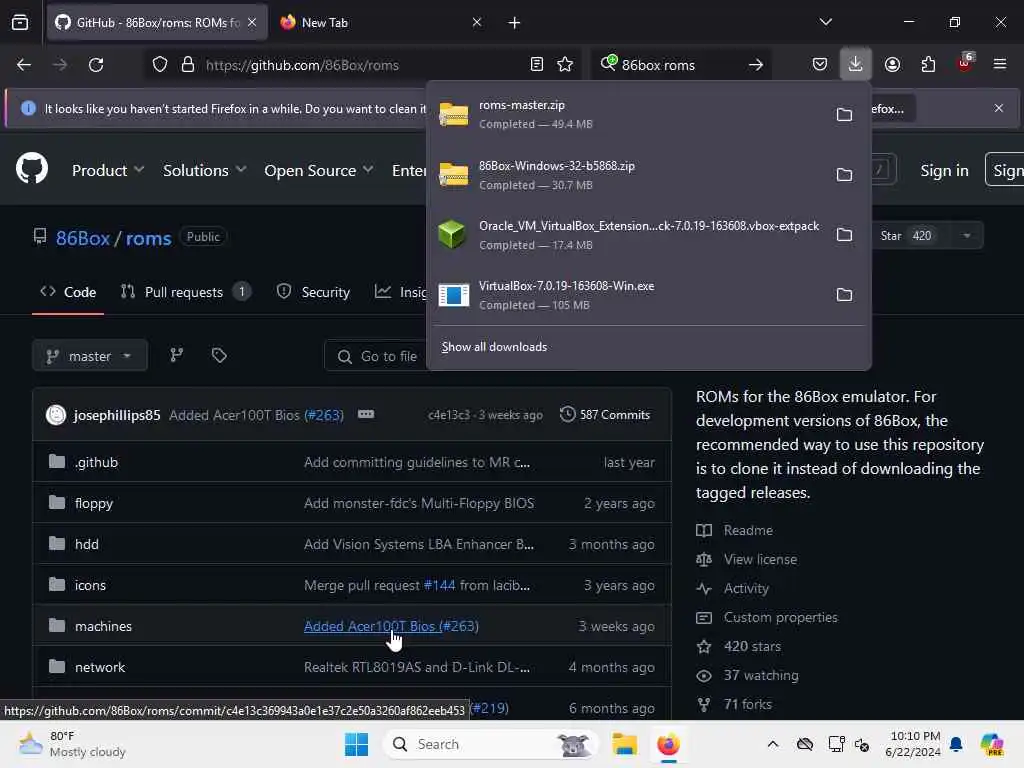
Task: Open the hdd folder
Action: (87, 544)
